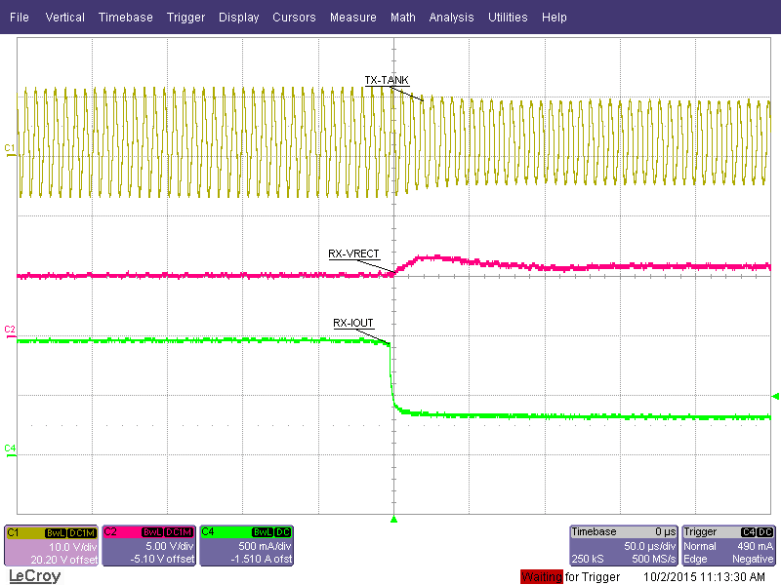Click the trigger source C4 badge
The image size is (781, 585).
pyautogui.click(x=748, y=532)
